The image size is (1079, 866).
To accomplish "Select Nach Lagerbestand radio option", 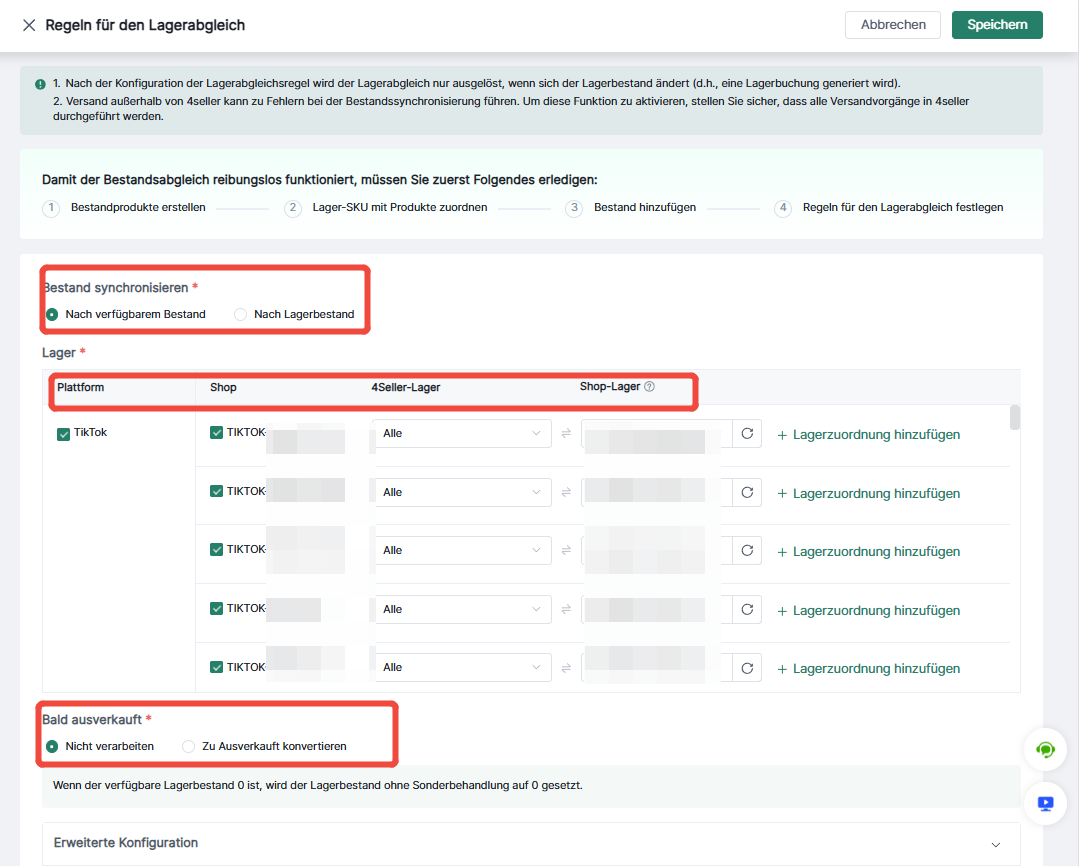I will 240,315.
